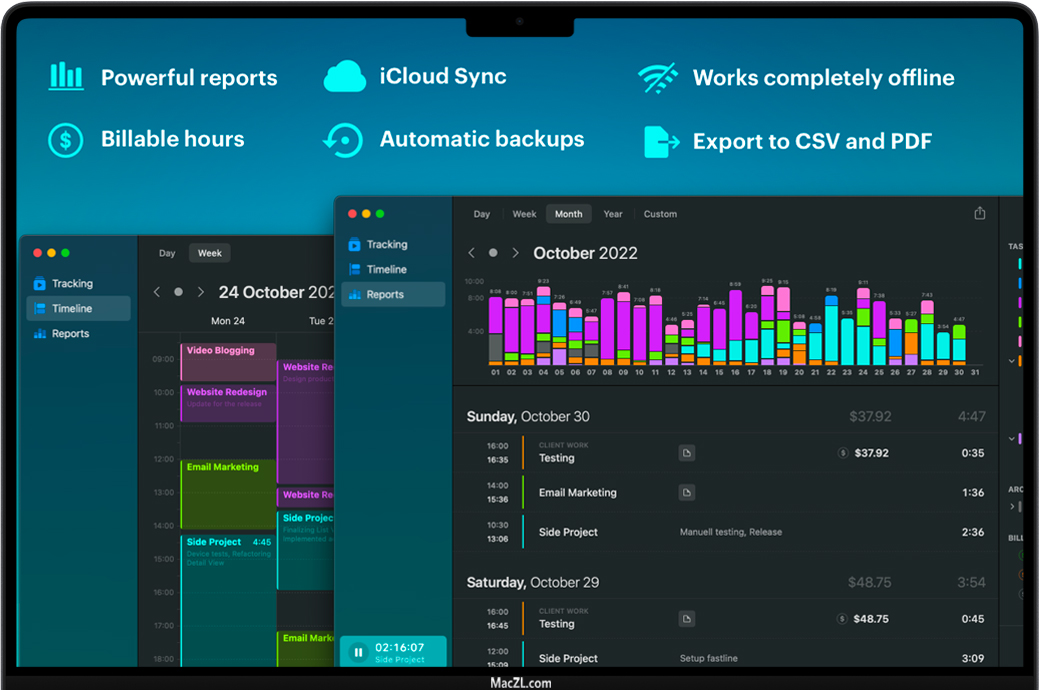
Task: Click the today dot beside October 2022
Action: [x=493, y=253]
